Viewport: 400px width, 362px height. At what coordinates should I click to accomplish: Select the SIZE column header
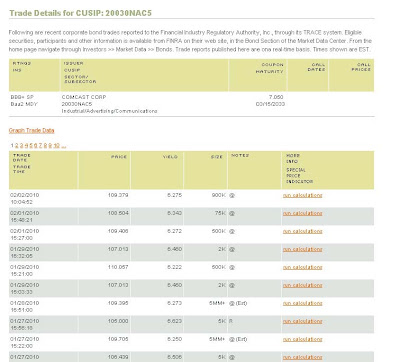click(x=217, y=157)
